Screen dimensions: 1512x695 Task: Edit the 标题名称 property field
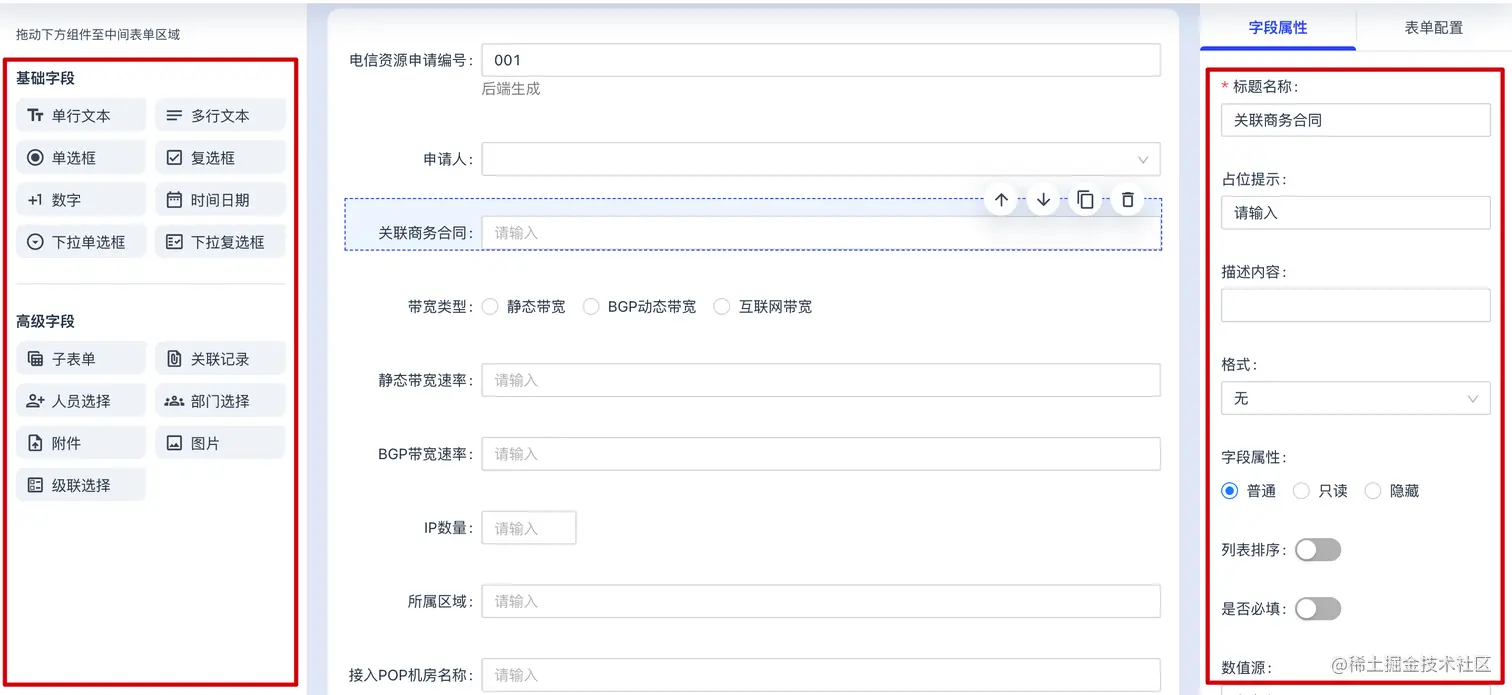(1355, 120)
